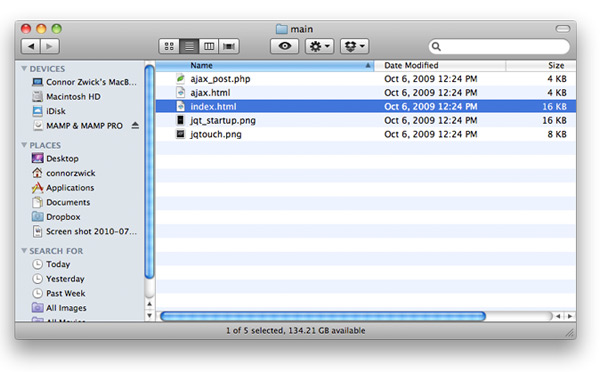Open Applications in sidebar
600x372 pixels.
(x=63, y=188)
